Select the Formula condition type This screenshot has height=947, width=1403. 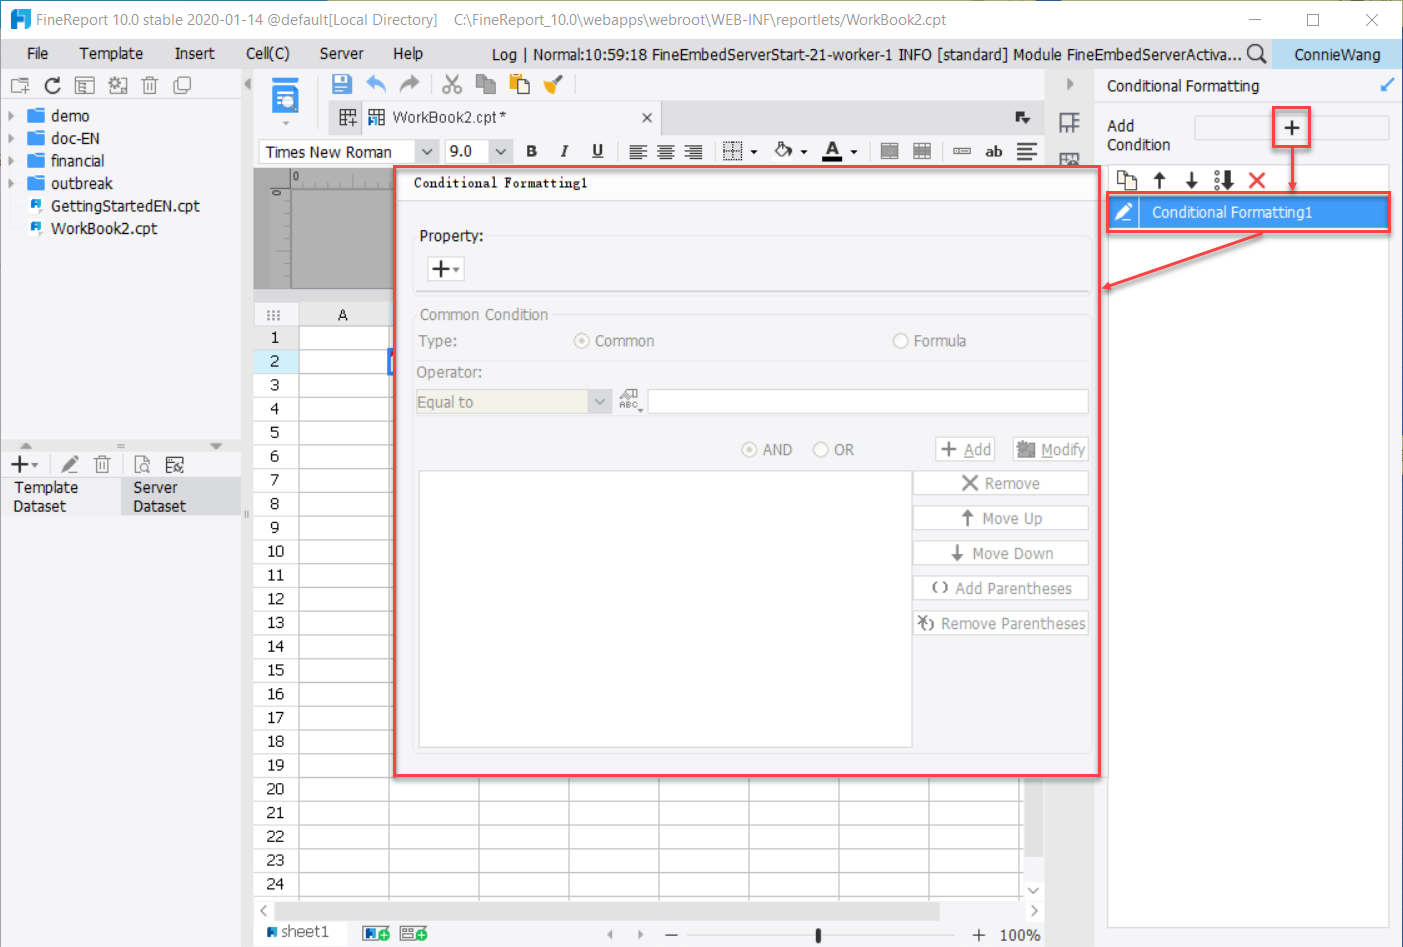(900, 340)
